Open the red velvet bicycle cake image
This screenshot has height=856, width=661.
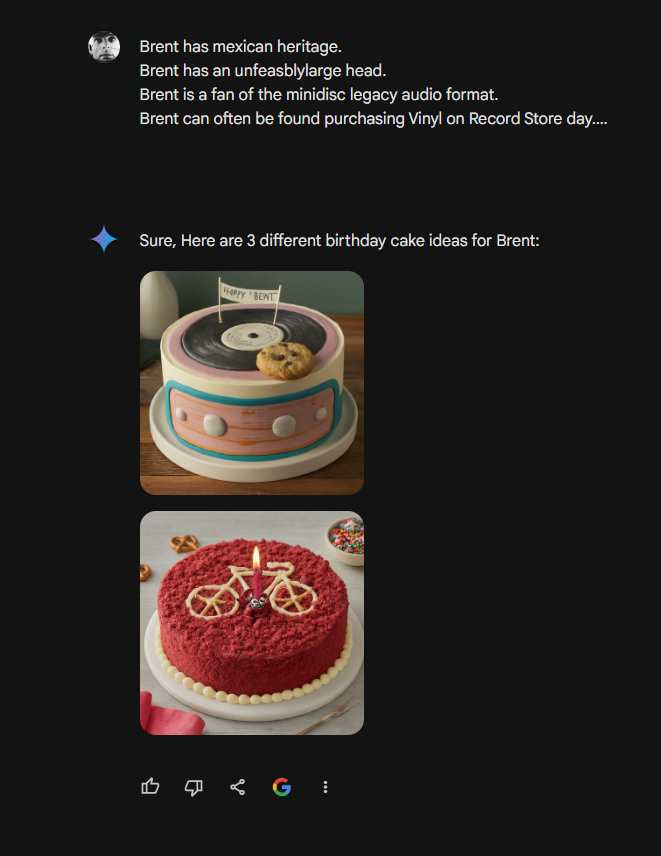252,623
